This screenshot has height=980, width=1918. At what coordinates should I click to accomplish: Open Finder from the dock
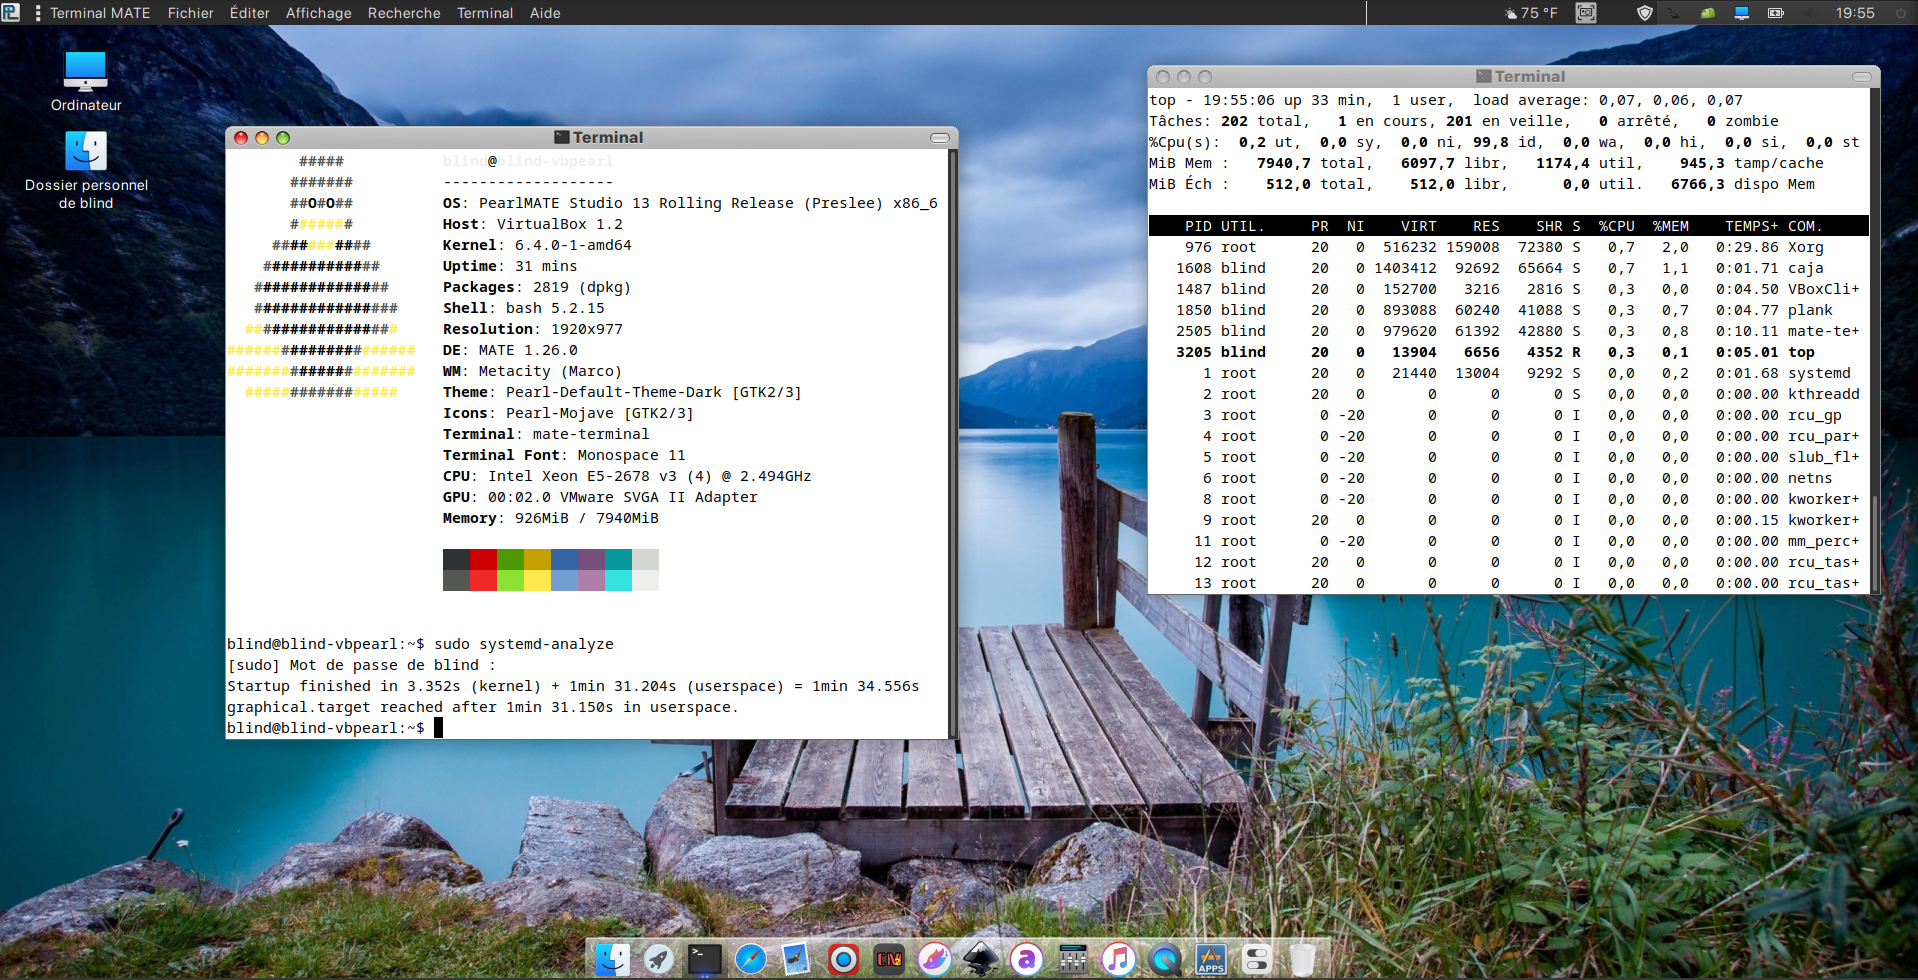click(612, 959)
